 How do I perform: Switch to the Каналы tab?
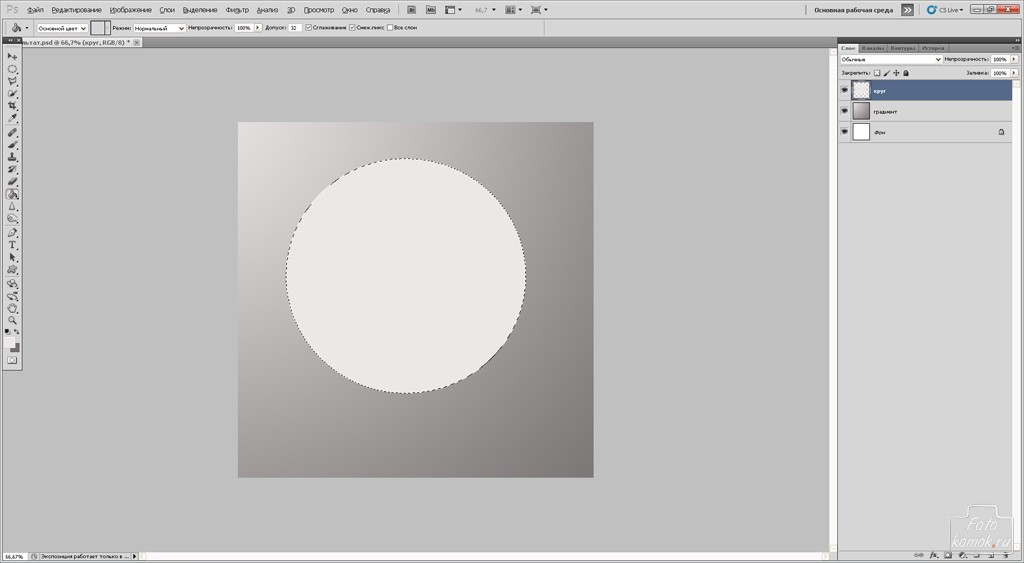point(872,48)
